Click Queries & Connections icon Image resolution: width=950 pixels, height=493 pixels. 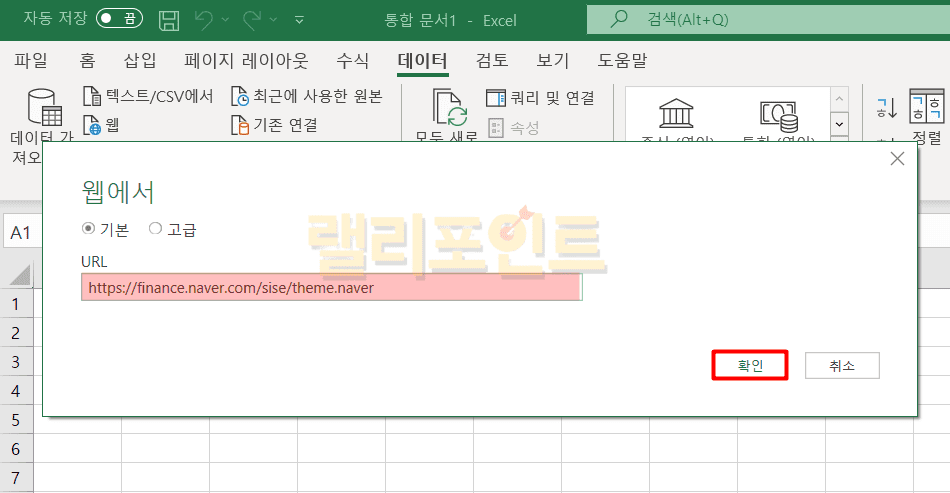tap(496, 97)
